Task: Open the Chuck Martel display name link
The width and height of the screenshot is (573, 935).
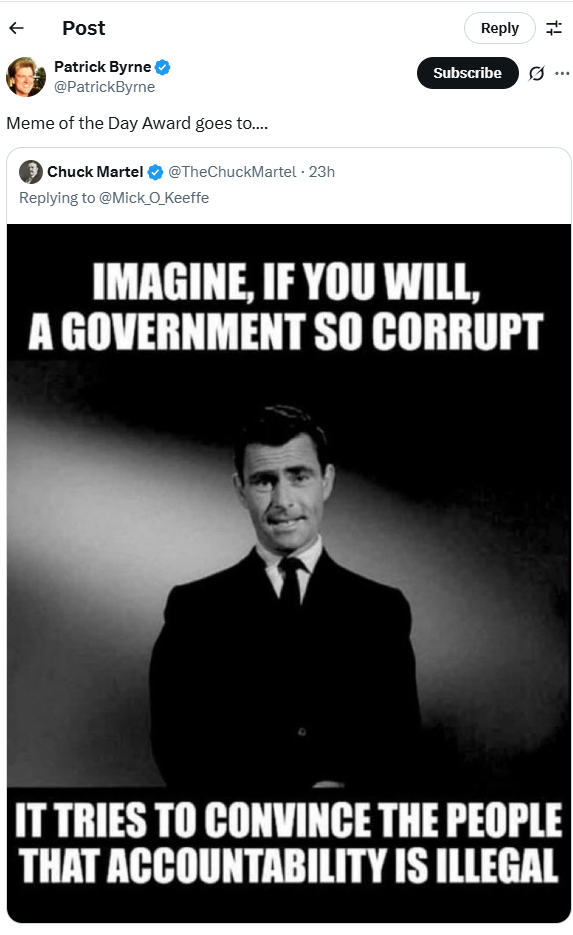Action: pyautogui.click(x=95, y=172)
